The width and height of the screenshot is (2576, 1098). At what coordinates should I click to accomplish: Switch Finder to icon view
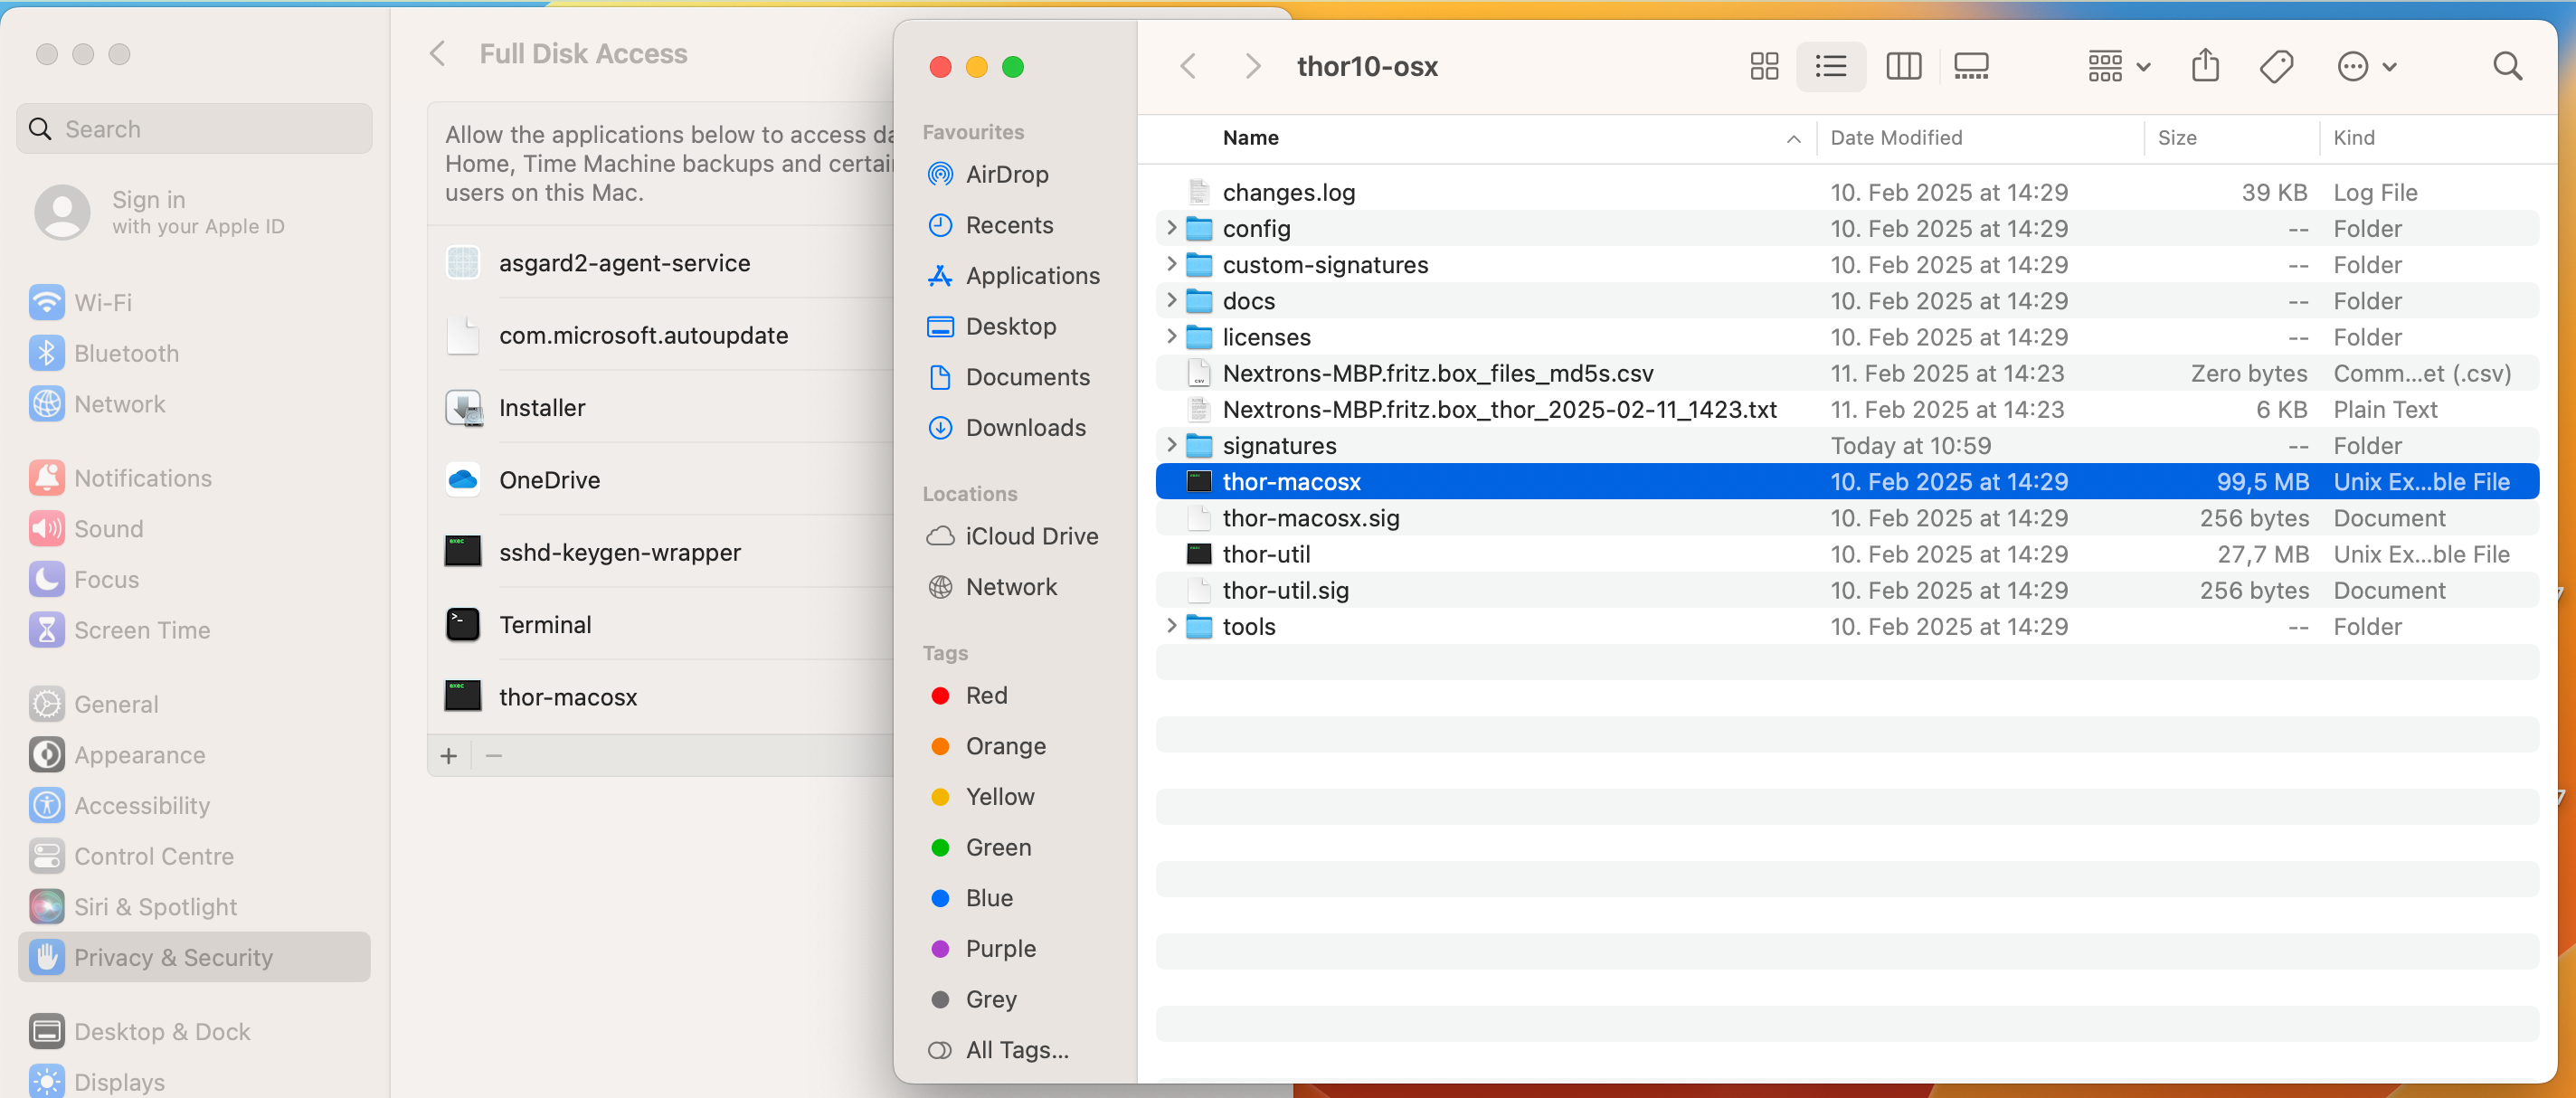tap(1764, 67)
